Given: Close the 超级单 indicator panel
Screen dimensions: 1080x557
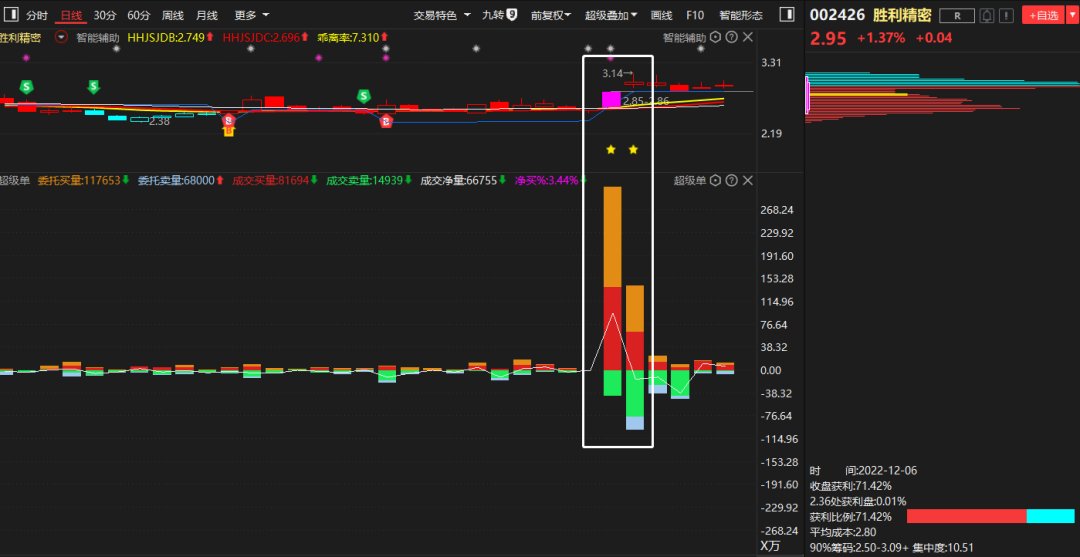Looking at the screenshot, I should [748, 180].
